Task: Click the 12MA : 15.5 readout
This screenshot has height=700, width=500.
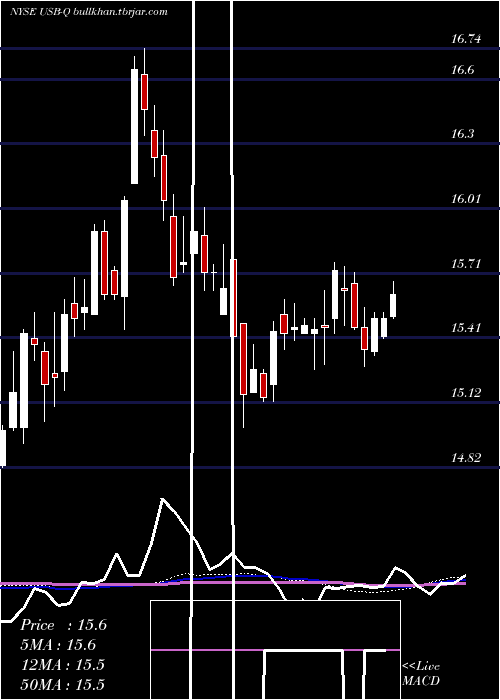Action: (x=62, y=665)
